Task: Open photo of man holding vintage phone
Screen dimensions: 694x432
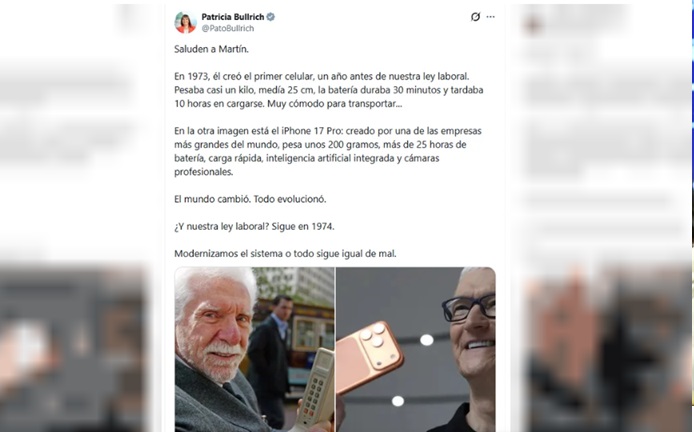Action: click(x=254, y=349)
